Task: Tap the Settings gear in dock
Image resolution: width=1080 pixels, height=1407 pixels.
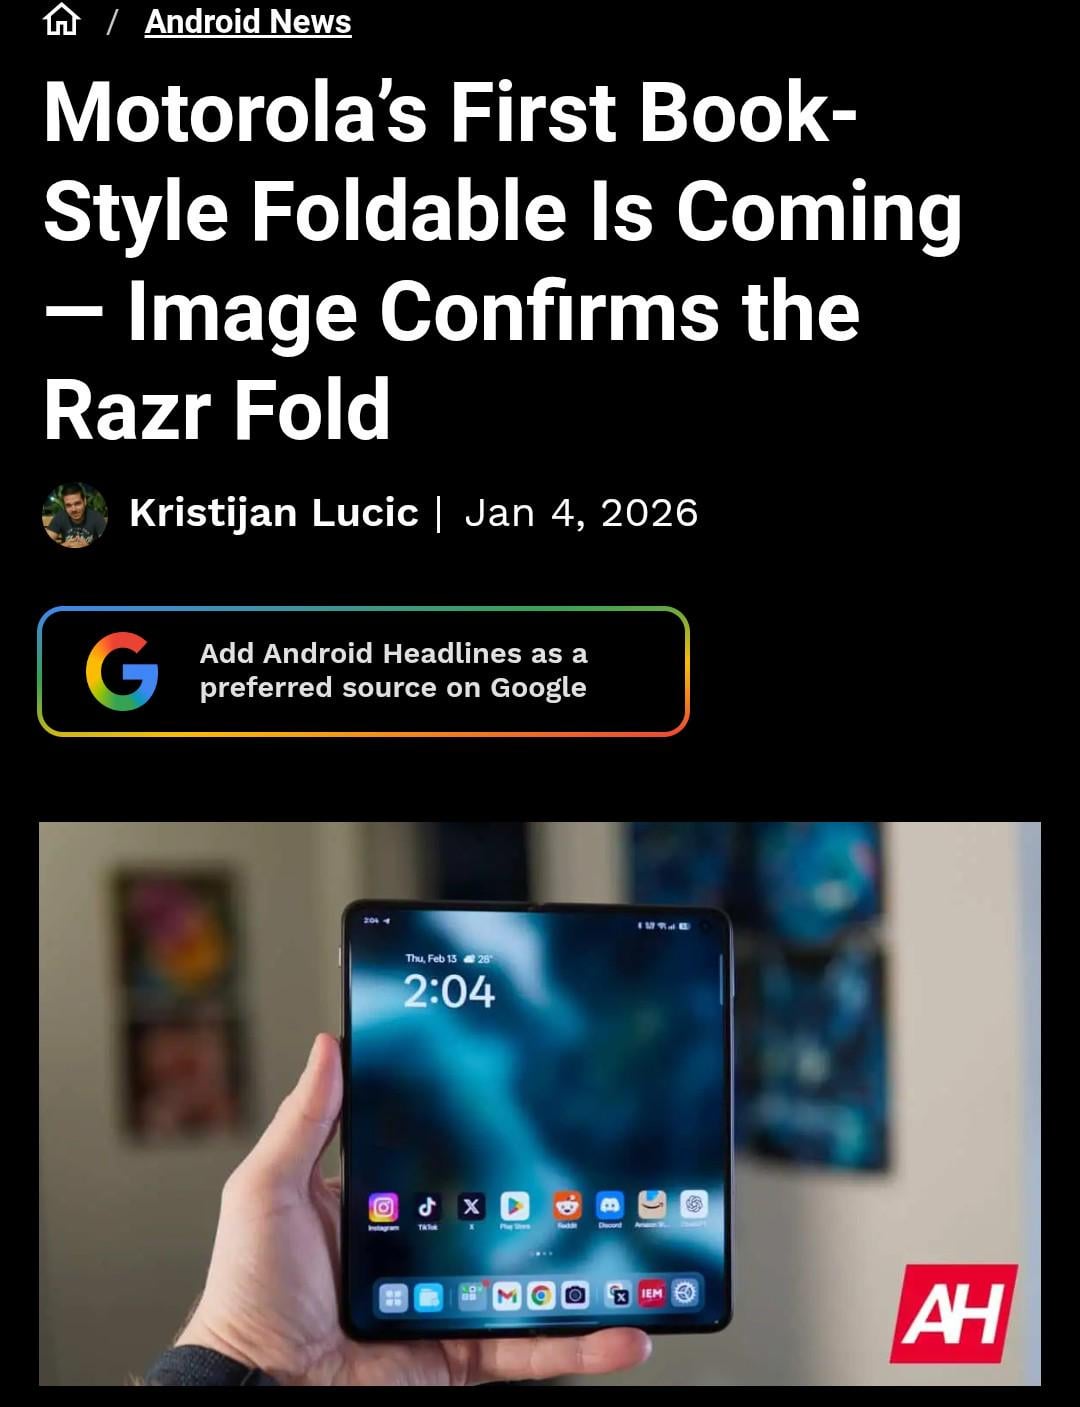Action: (685, 1293)
